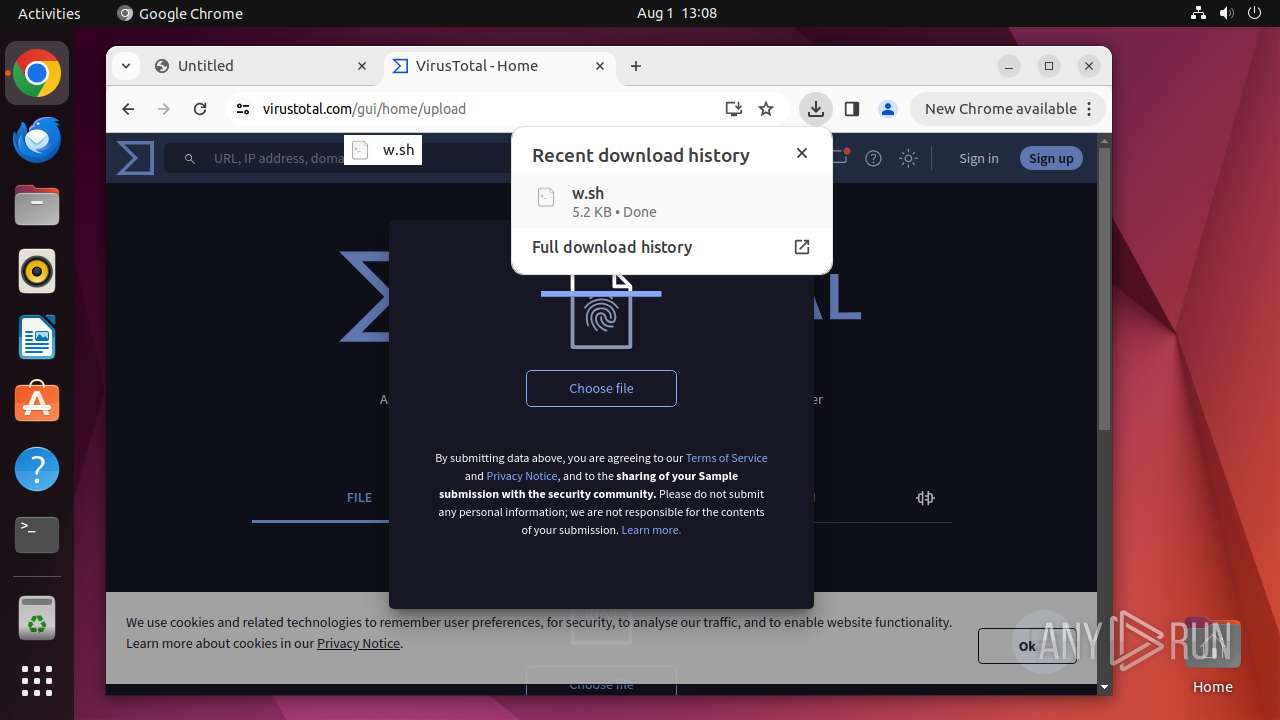Open system status menu power icon
Viewport: 1280px width, 720px height.
coord(1255,13)
